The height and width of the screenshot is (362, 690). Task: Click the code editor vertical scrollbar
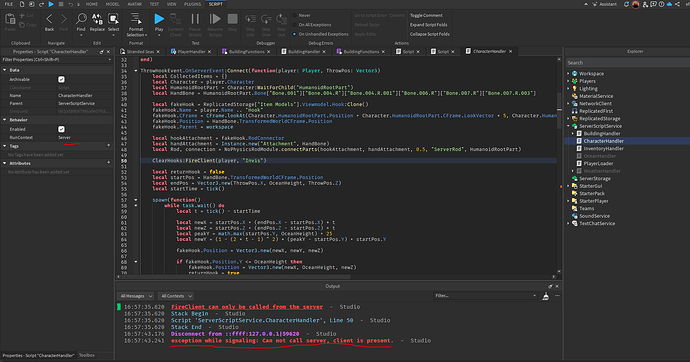pos(559,165)
